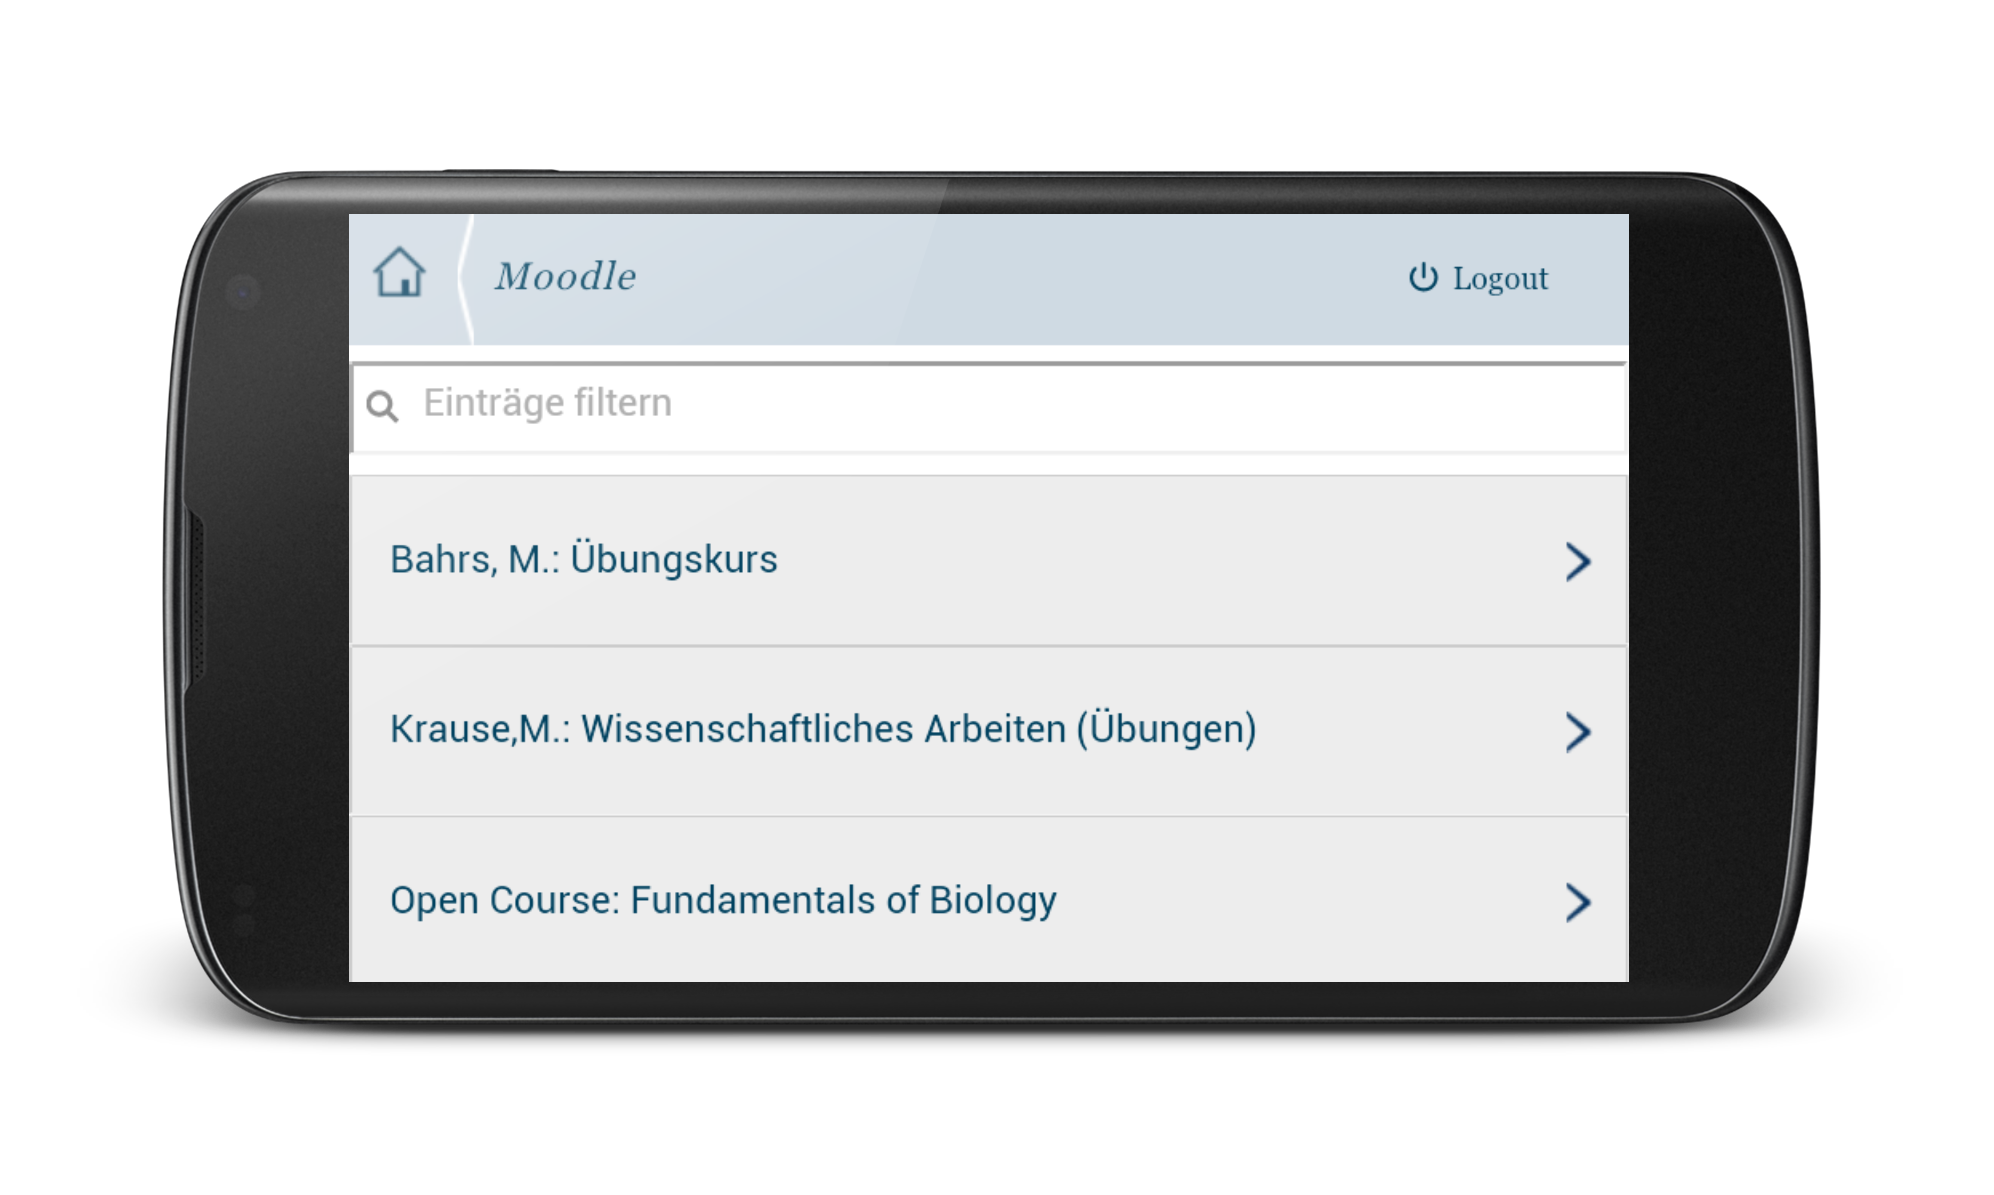
Task: Tap the Home house icon
Action: [x=400, y=273]
